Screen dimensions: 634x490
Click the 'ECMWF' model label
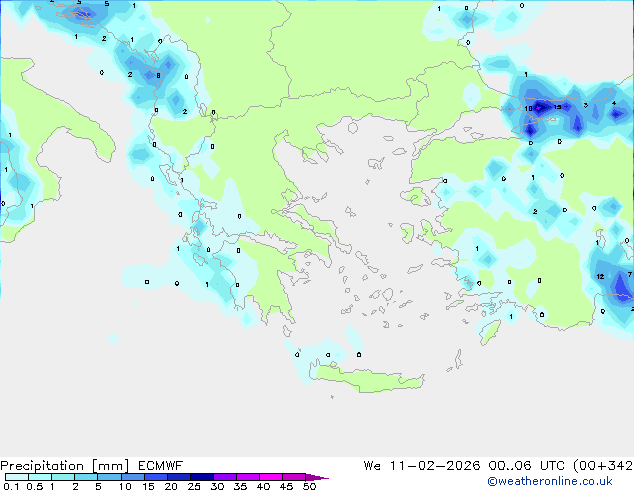(x=161, y=466)
